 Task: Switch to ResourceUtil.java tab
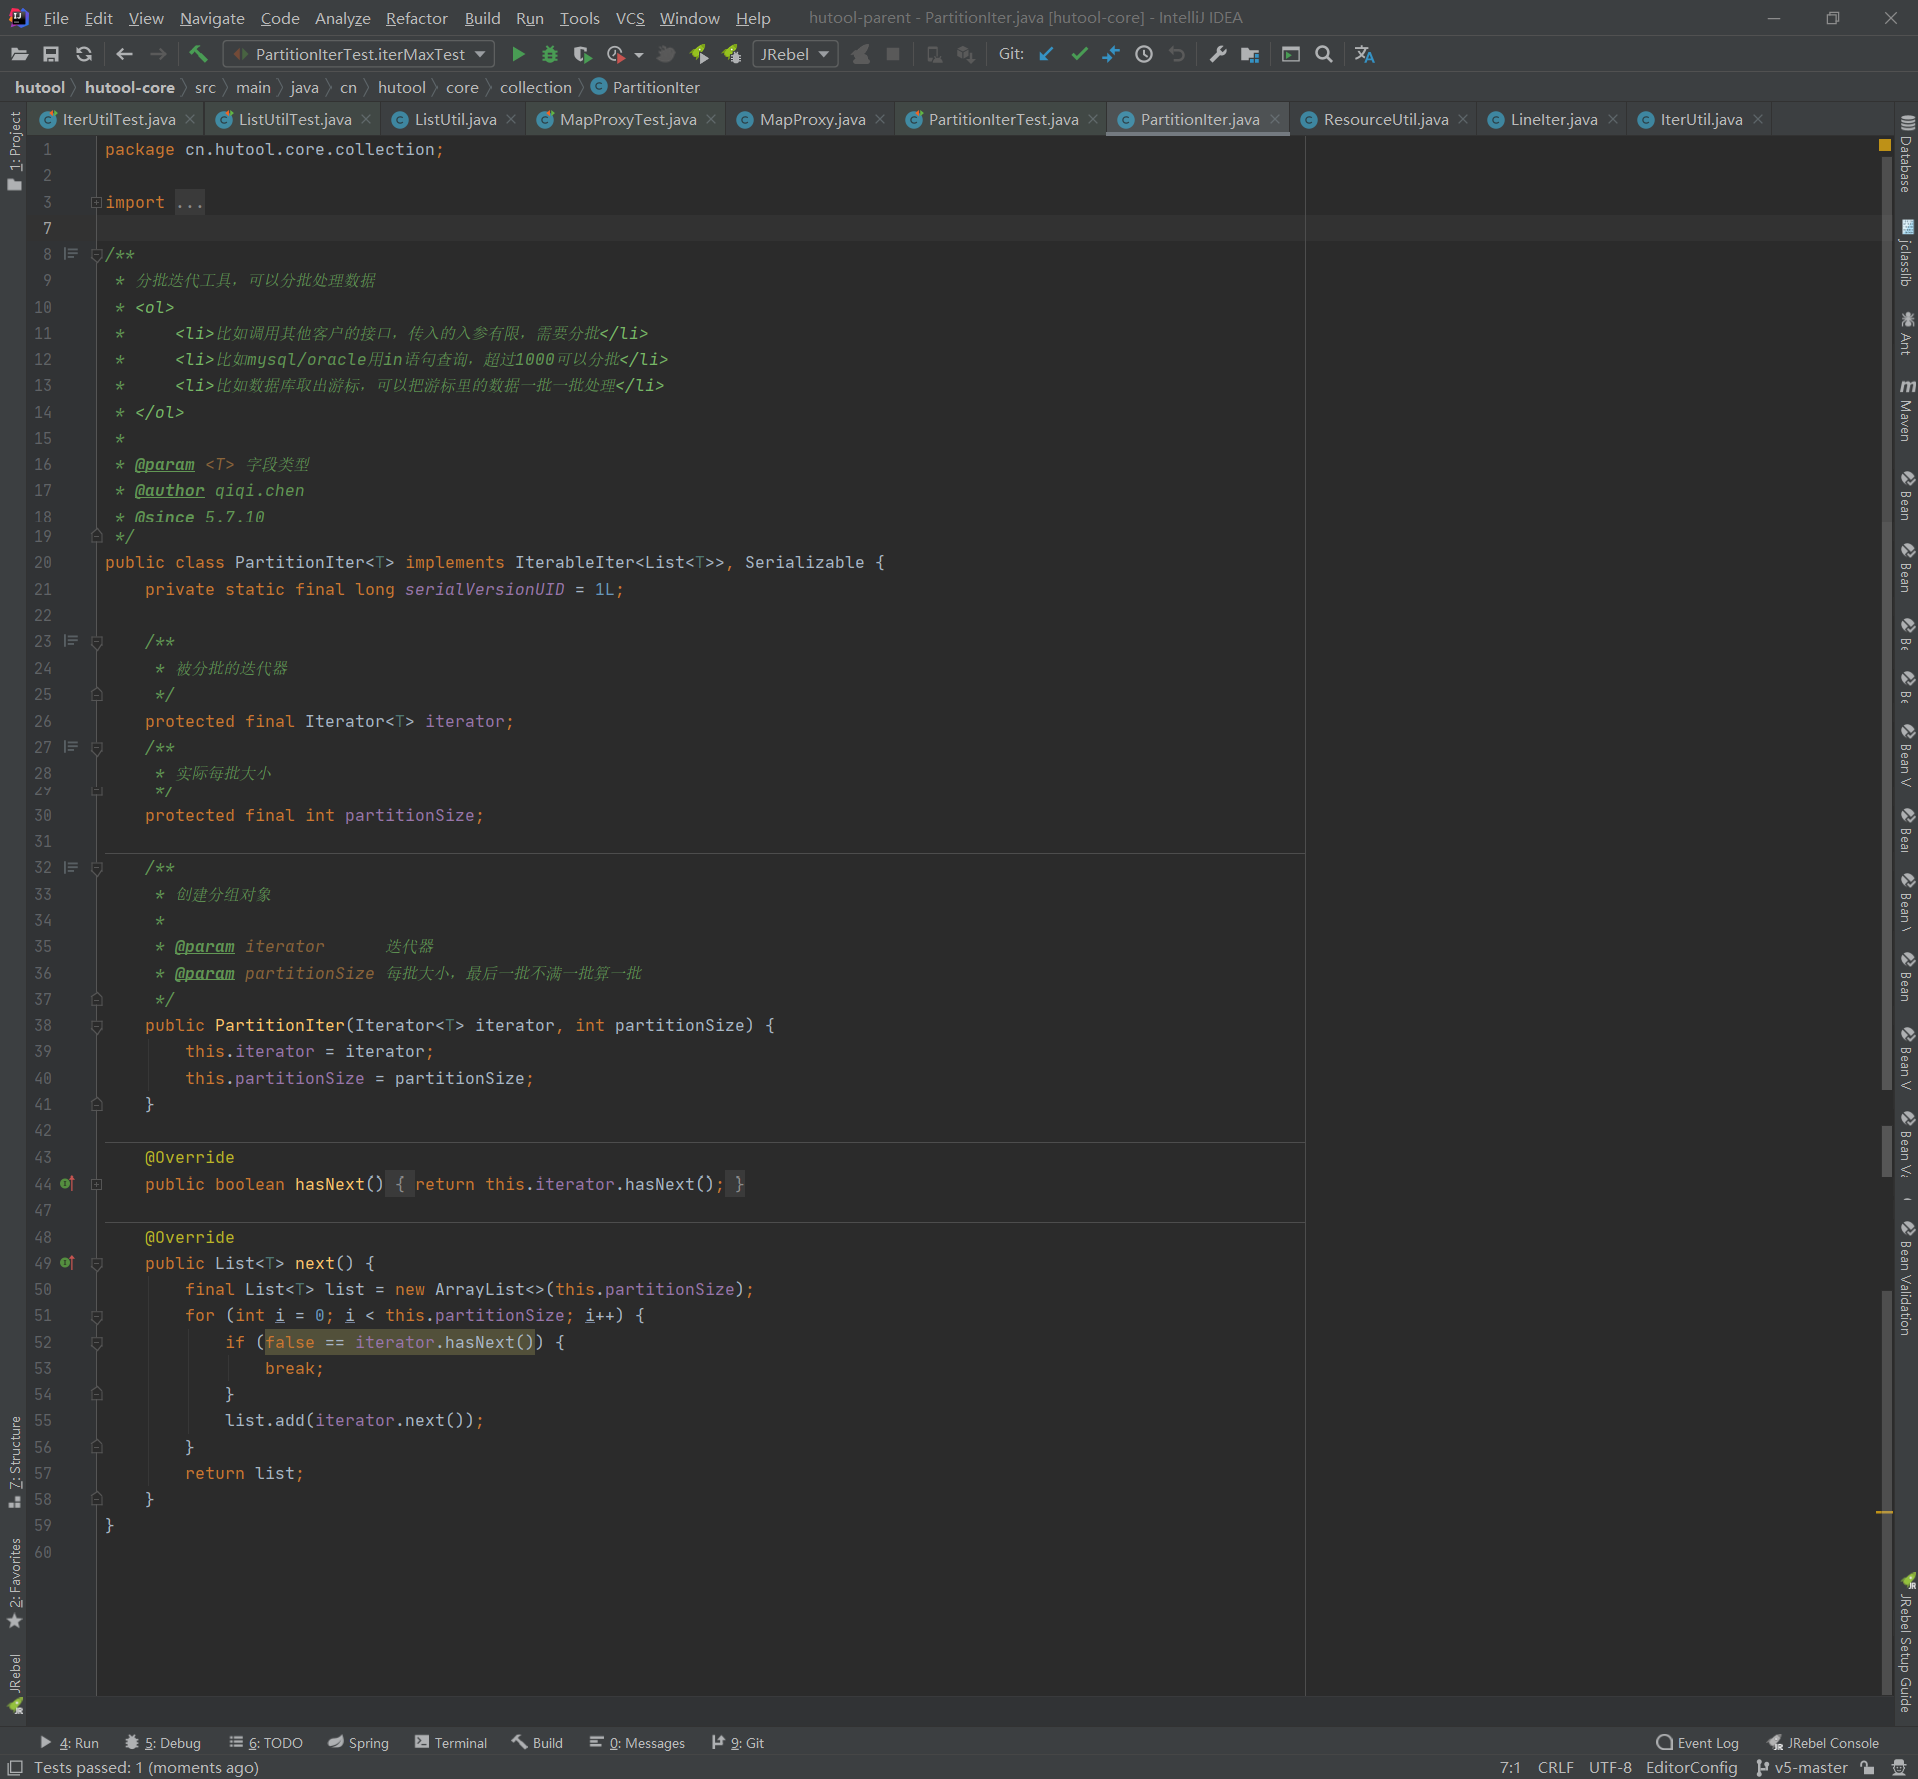coord(1385,119)
